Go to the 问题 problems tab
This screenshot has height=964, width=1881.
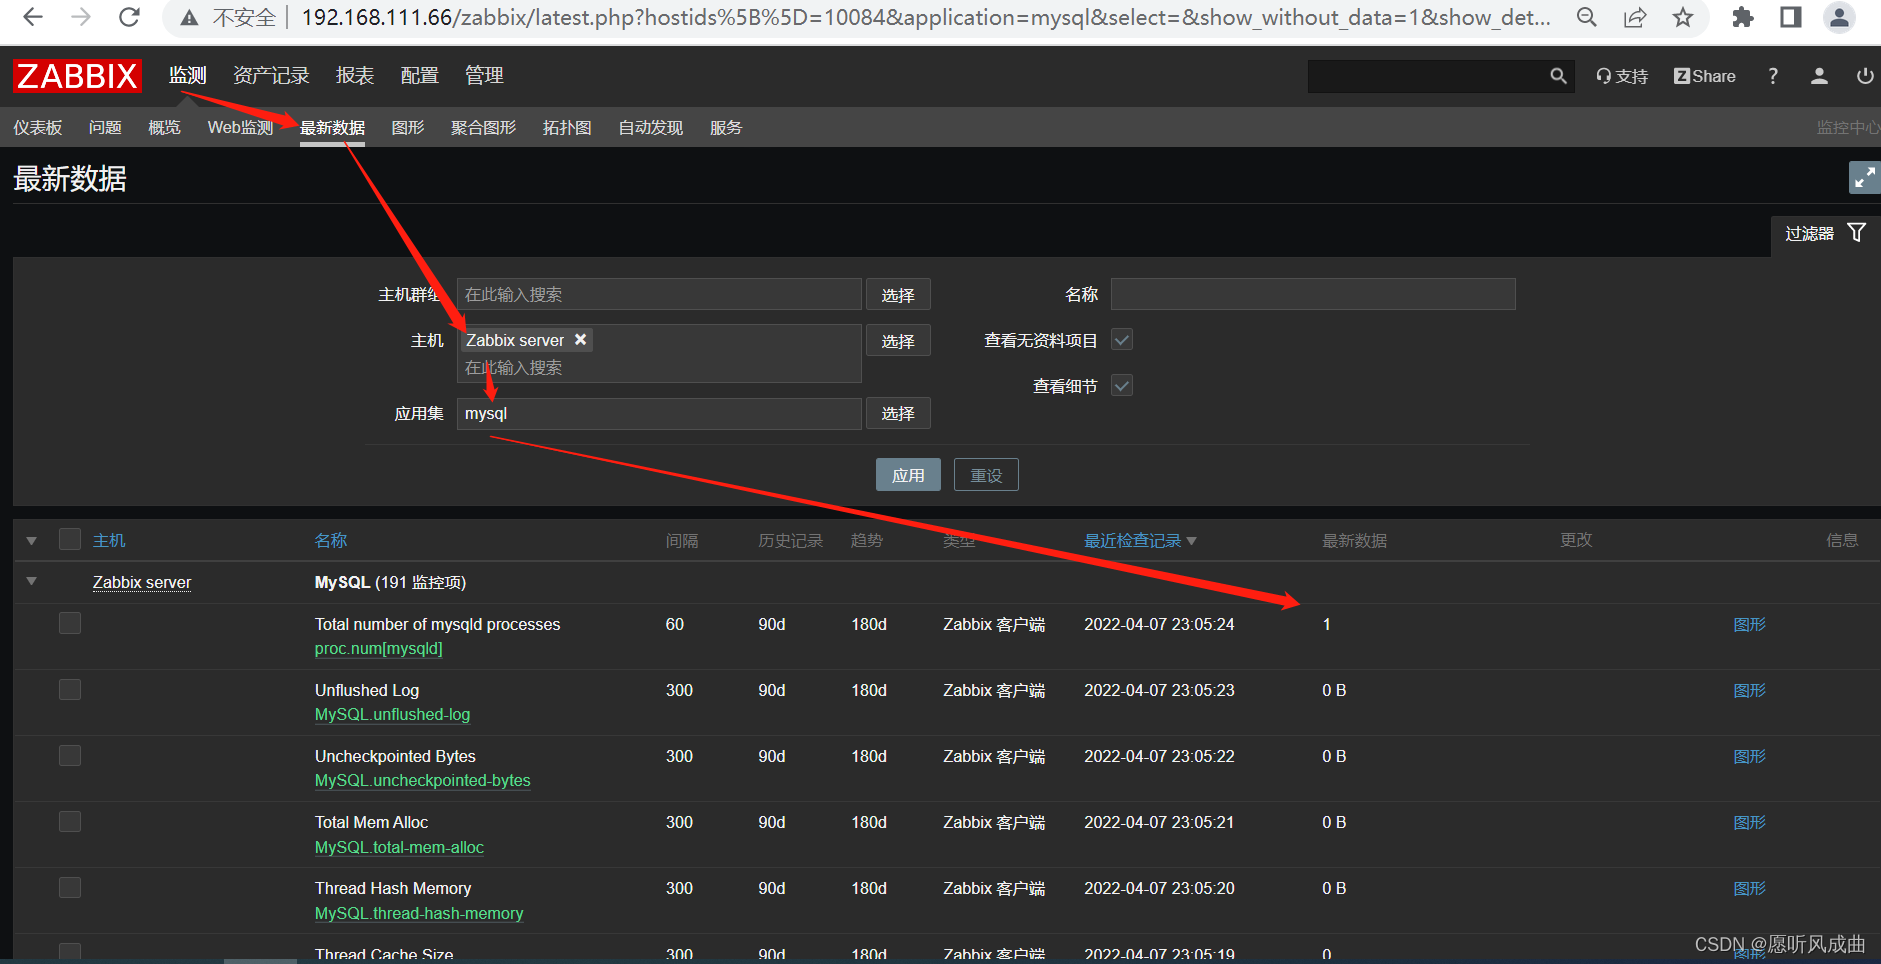coord(105,127)
